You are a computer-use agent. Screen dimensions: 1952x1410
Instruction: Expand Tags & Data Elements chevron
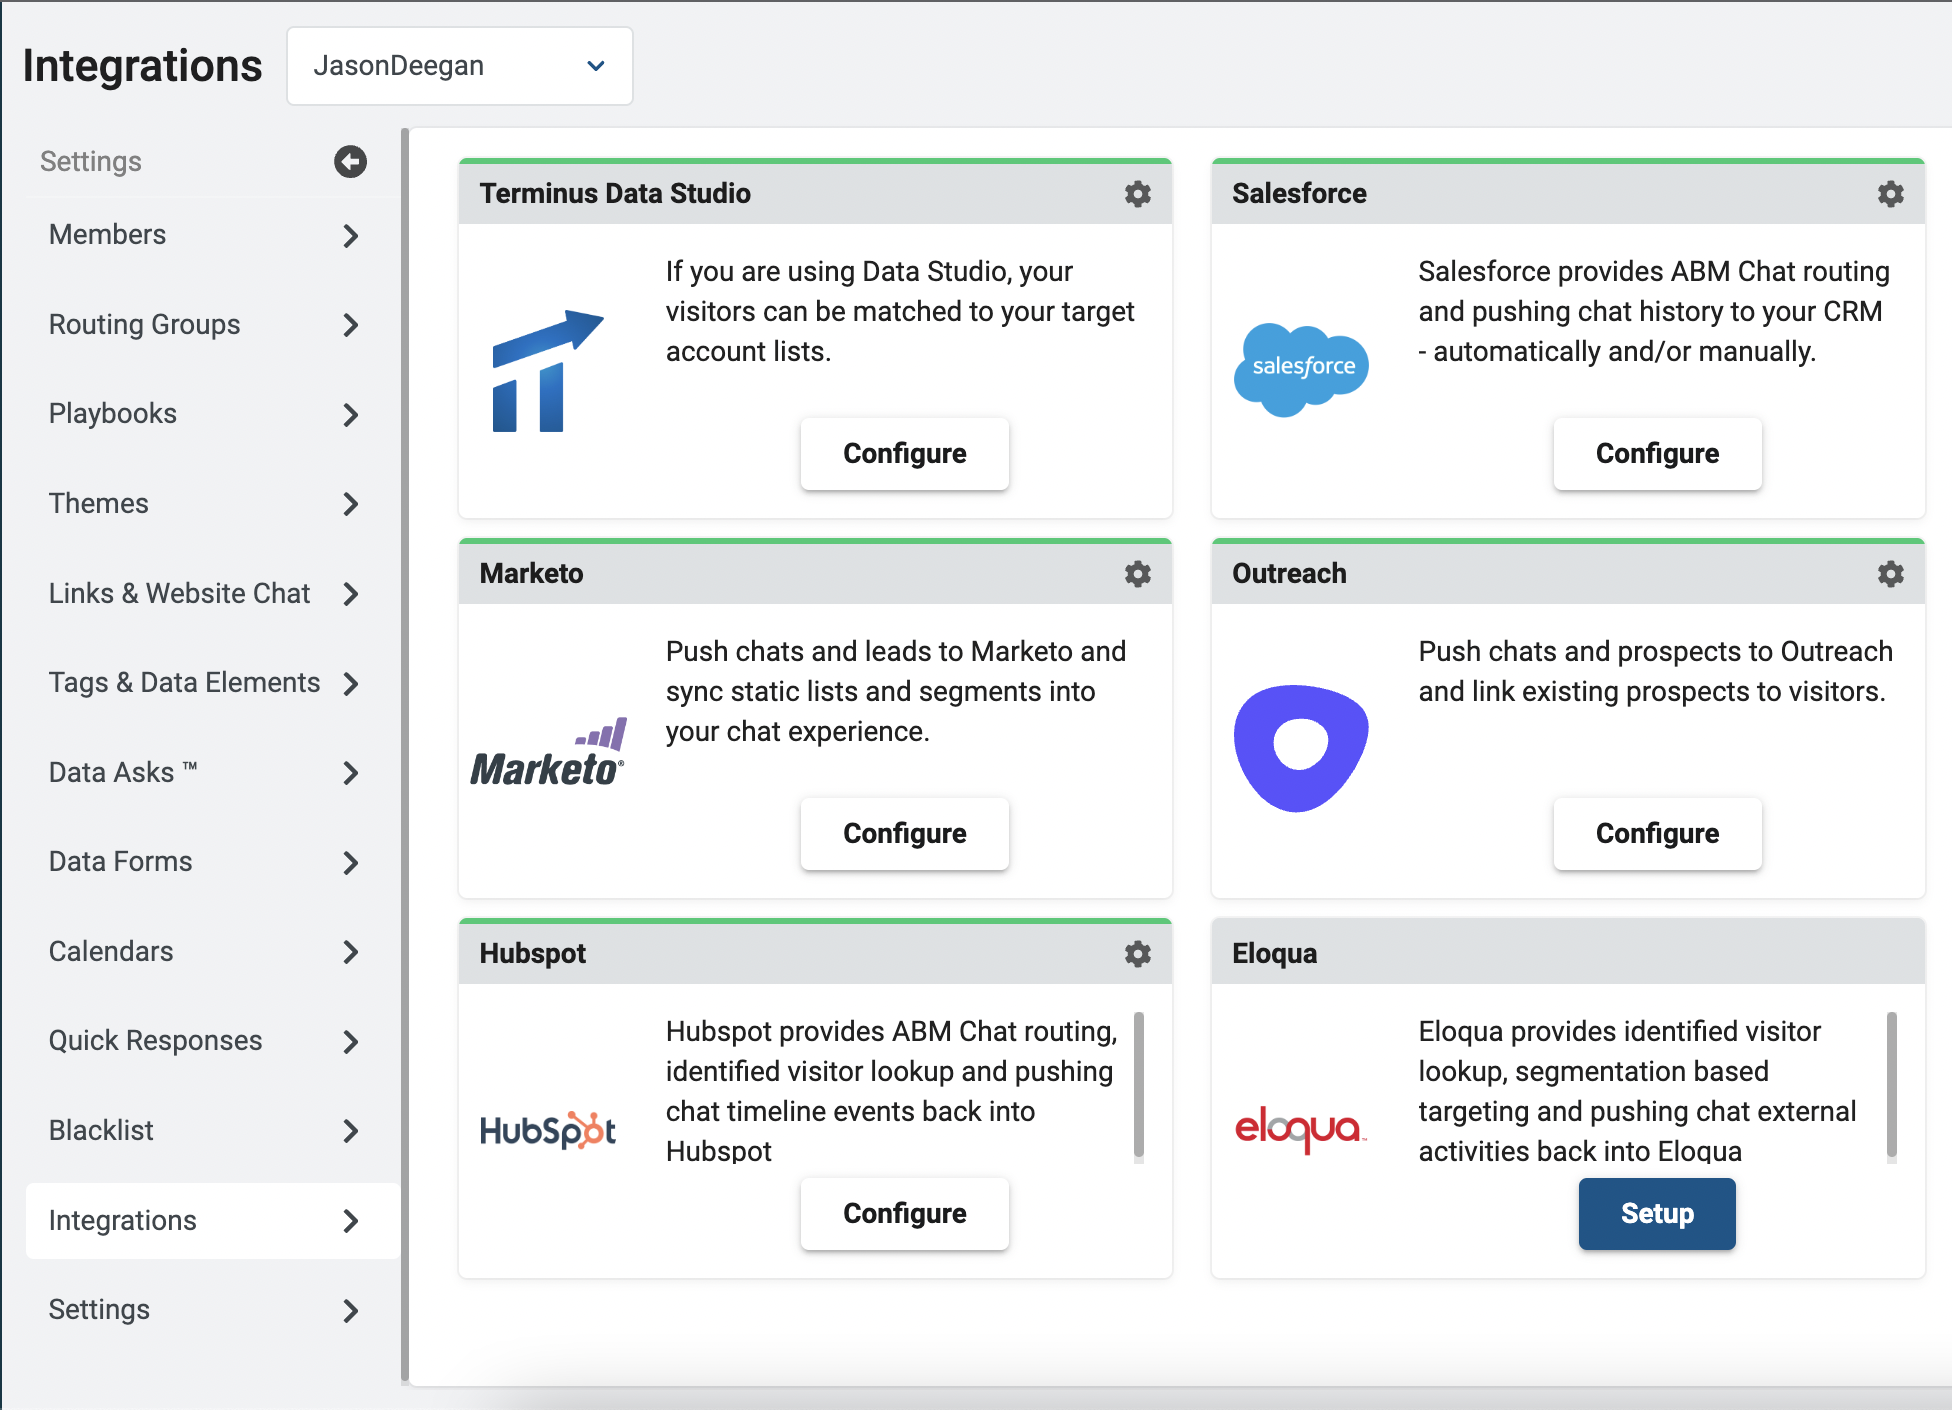pyautogui.click(x=350, y=684)
